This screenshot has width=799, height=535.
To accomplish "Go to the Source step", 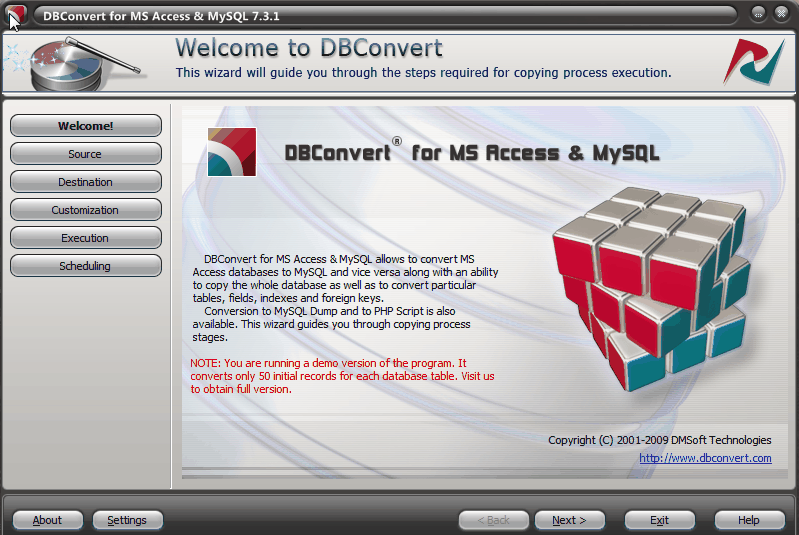I will pos(86,154).
